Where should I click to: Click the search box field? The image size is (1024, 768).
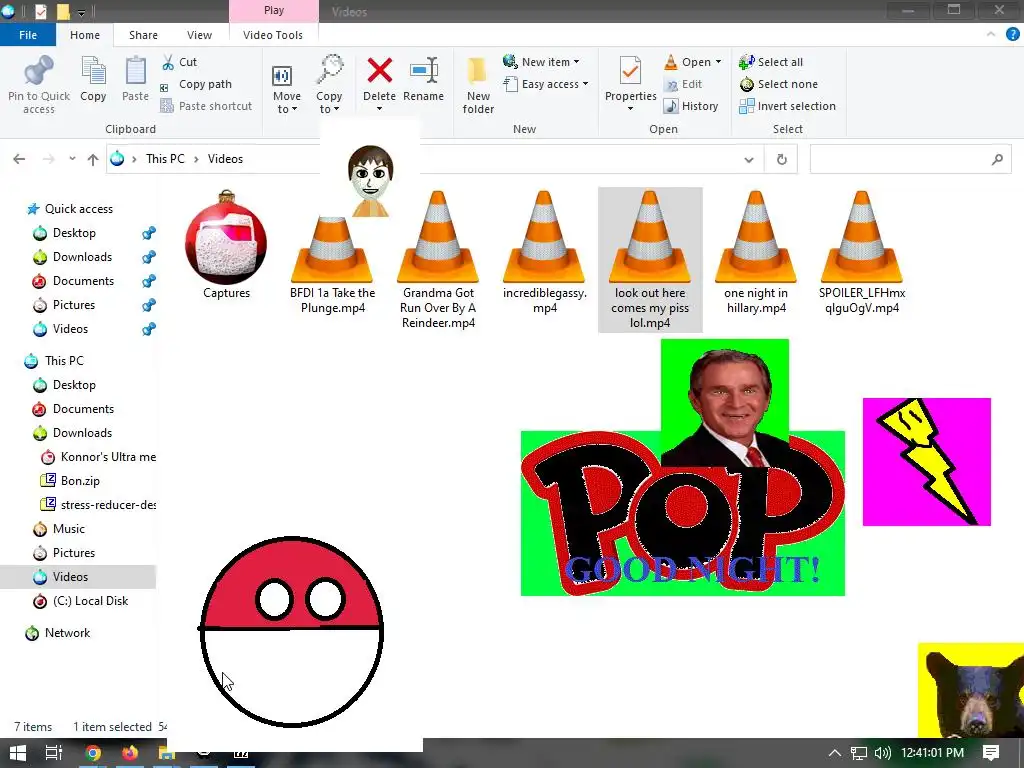point(910,159)
